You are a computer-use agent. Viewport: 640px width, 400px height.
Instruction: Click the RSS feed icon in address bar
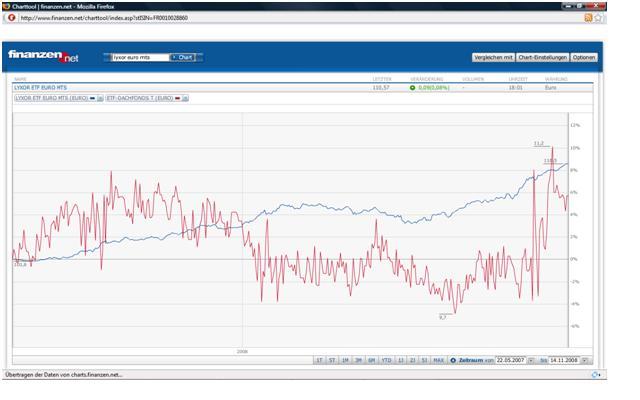588,18
